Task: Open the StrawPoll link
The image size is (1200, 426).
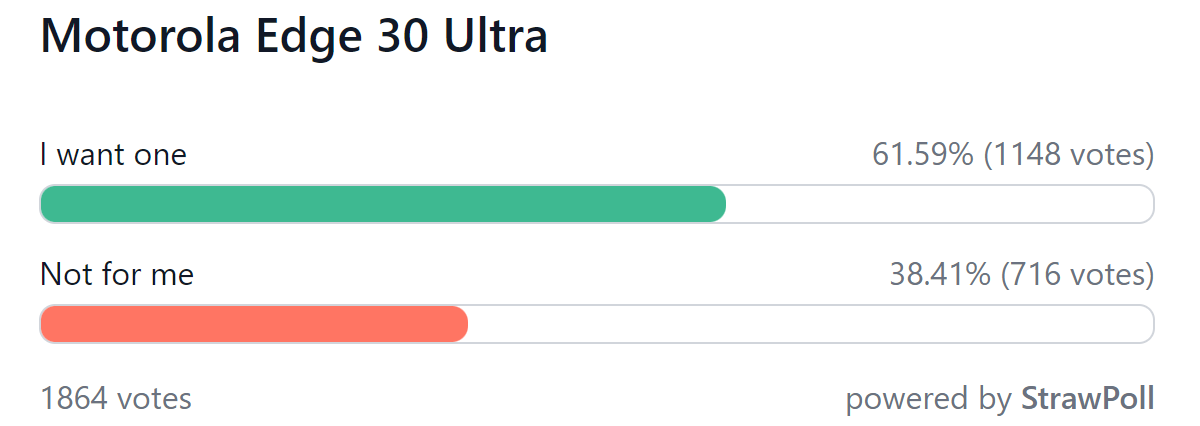Action: pos(1087,399)
